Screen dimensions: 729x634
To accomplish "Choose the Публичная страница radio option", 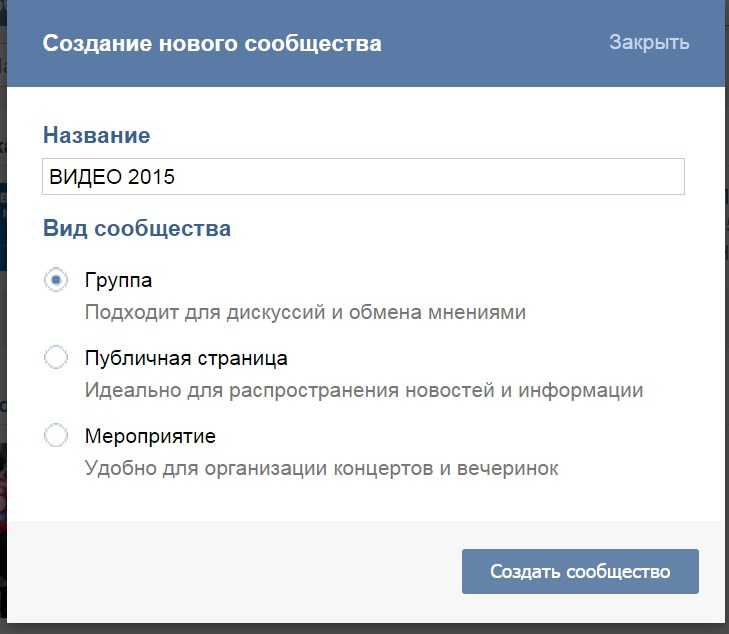I will [56, 357].
